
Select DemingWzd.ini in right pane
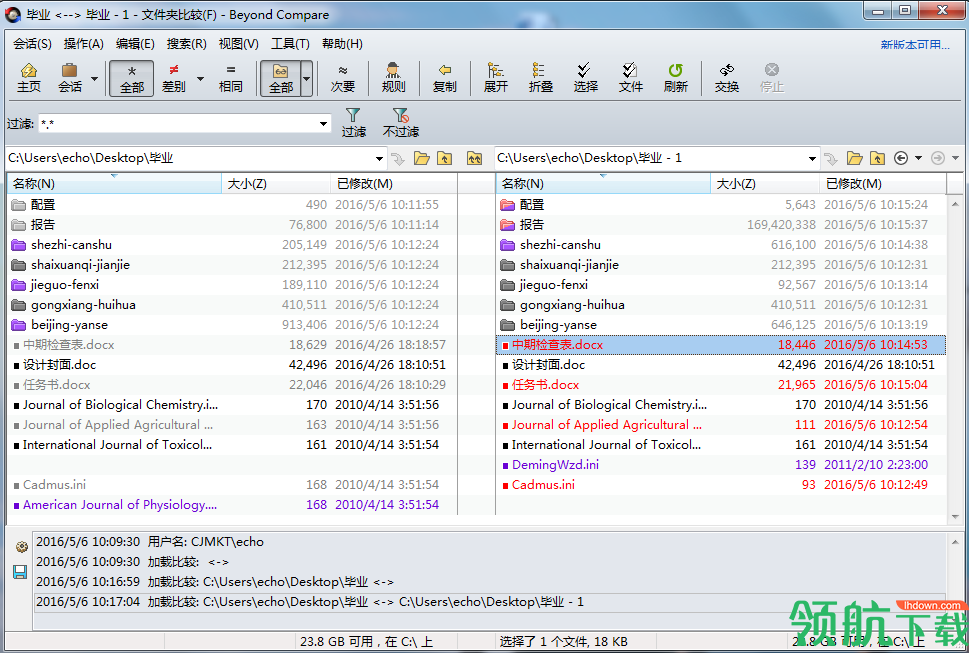tap(721, 465)
